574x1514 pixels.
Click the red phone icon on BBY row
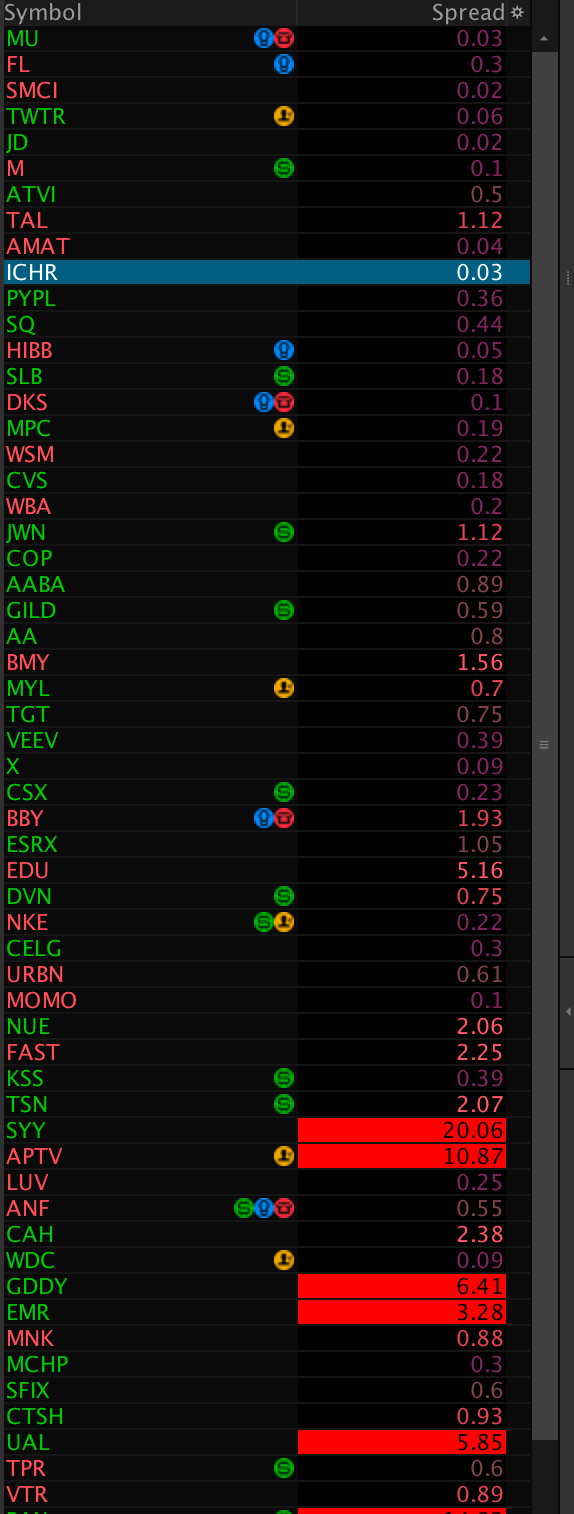click(x=284, y=819)
